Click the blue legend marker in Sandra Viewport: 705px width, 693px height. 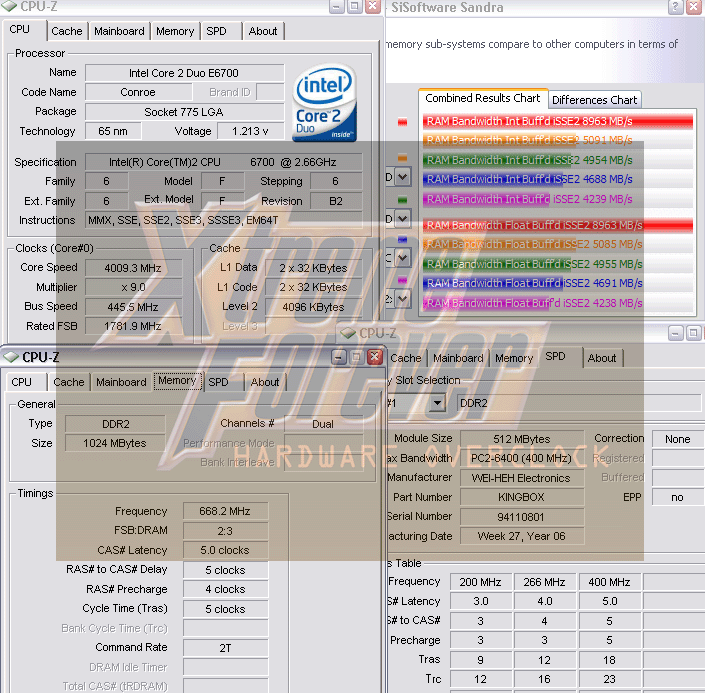[402, 239]
